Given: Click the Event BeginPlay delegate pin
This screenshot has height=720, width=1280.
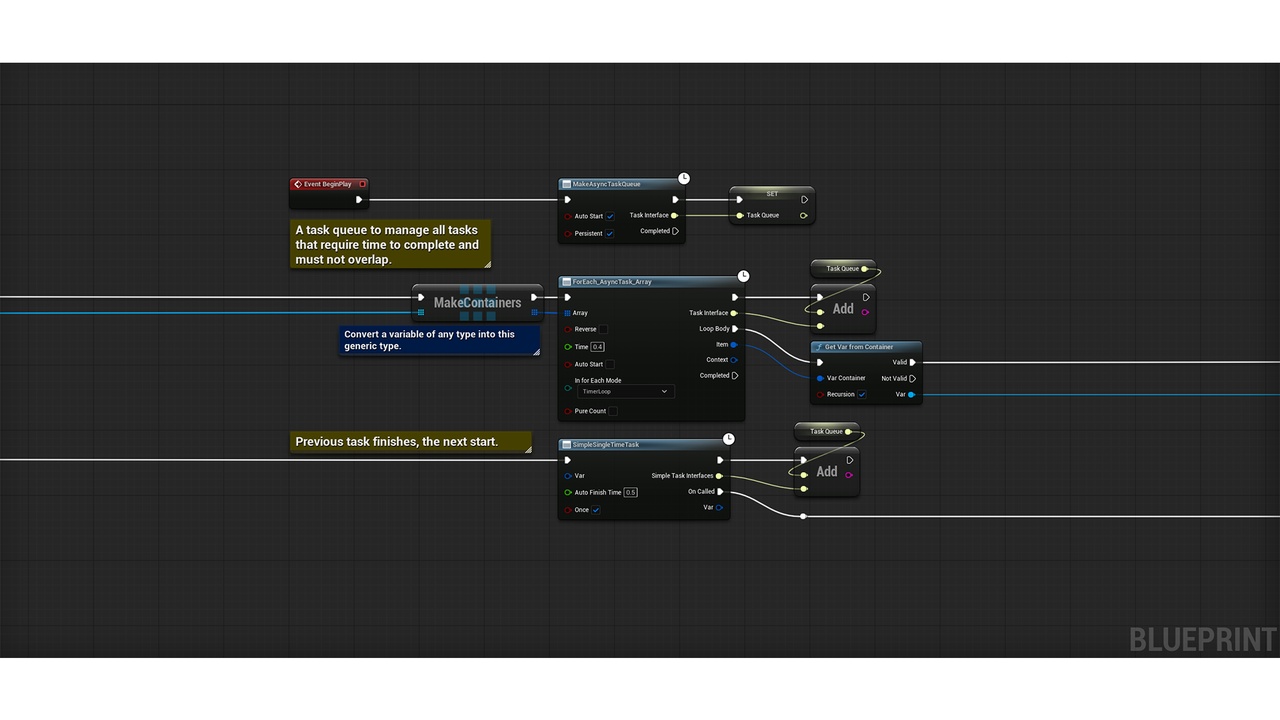Looking at the screenshot, I should (x=362, y=184).
